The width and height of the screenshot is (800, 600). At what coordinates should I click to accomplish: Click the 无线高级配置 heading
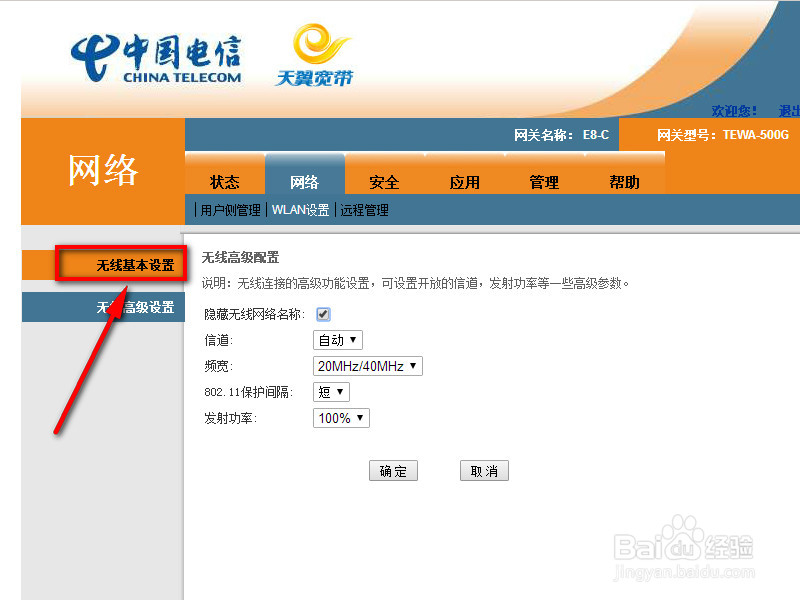point(240,258)
